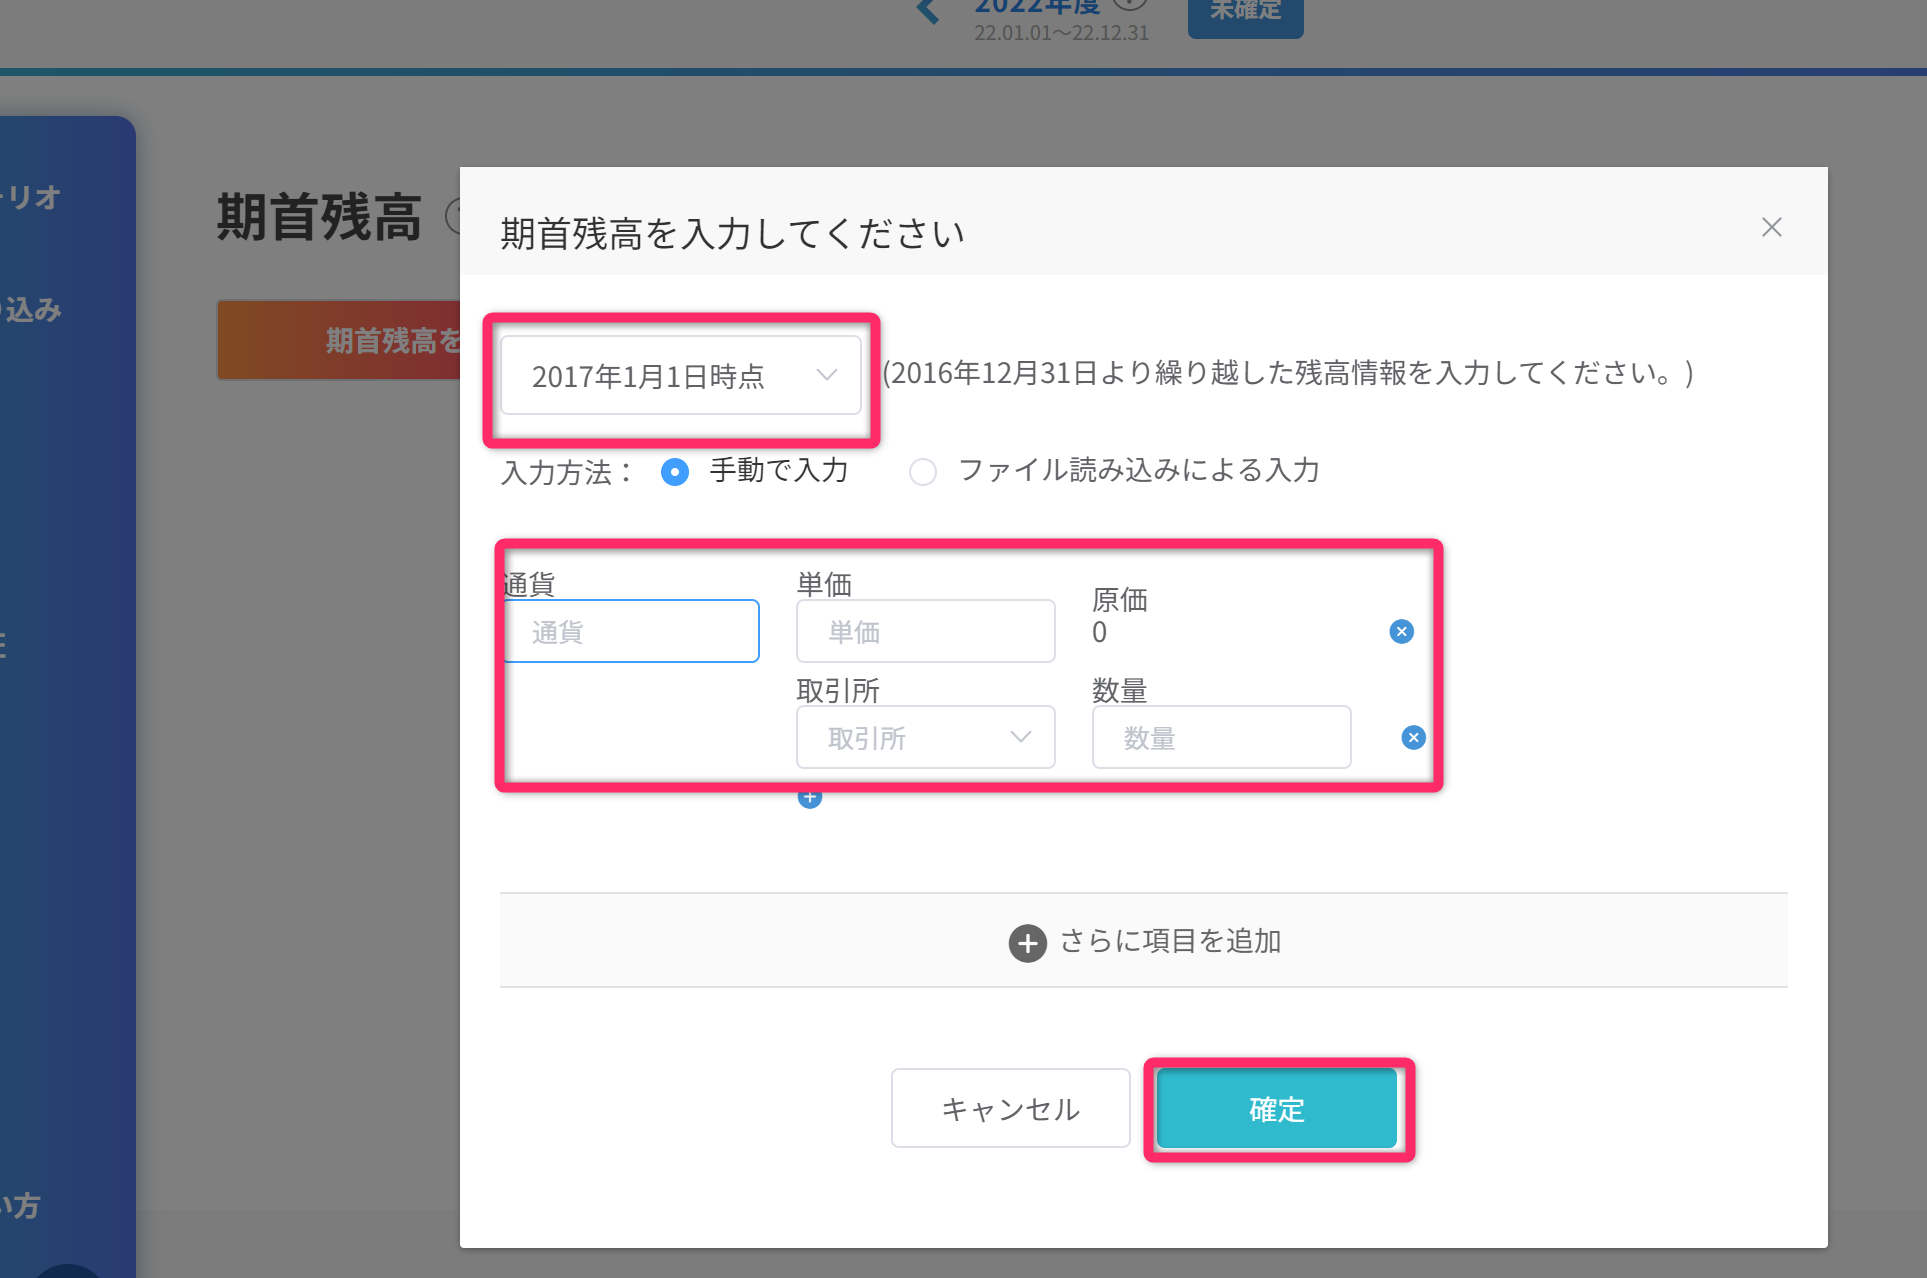Add exchange row with small plus icon
The image size is (1927, 1278).
(810, 798)
